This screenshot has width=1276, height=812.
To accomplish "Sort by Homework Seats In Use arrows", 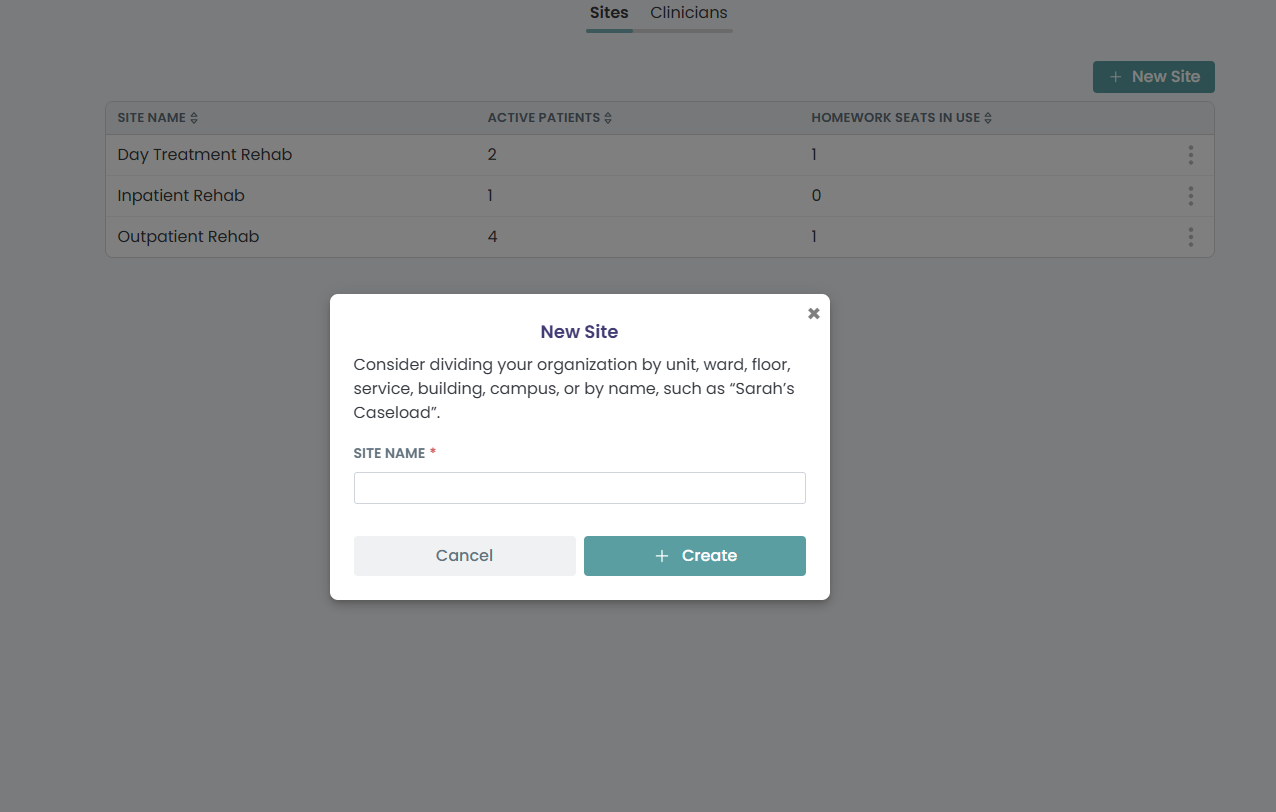I will (988, 118).
